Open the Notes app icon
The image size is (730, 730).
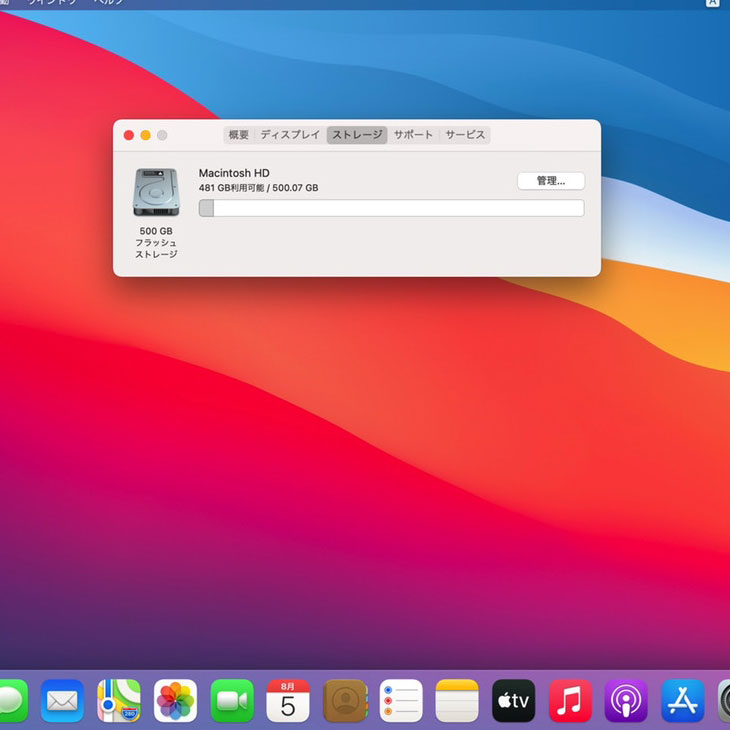(x=457, y=700)
